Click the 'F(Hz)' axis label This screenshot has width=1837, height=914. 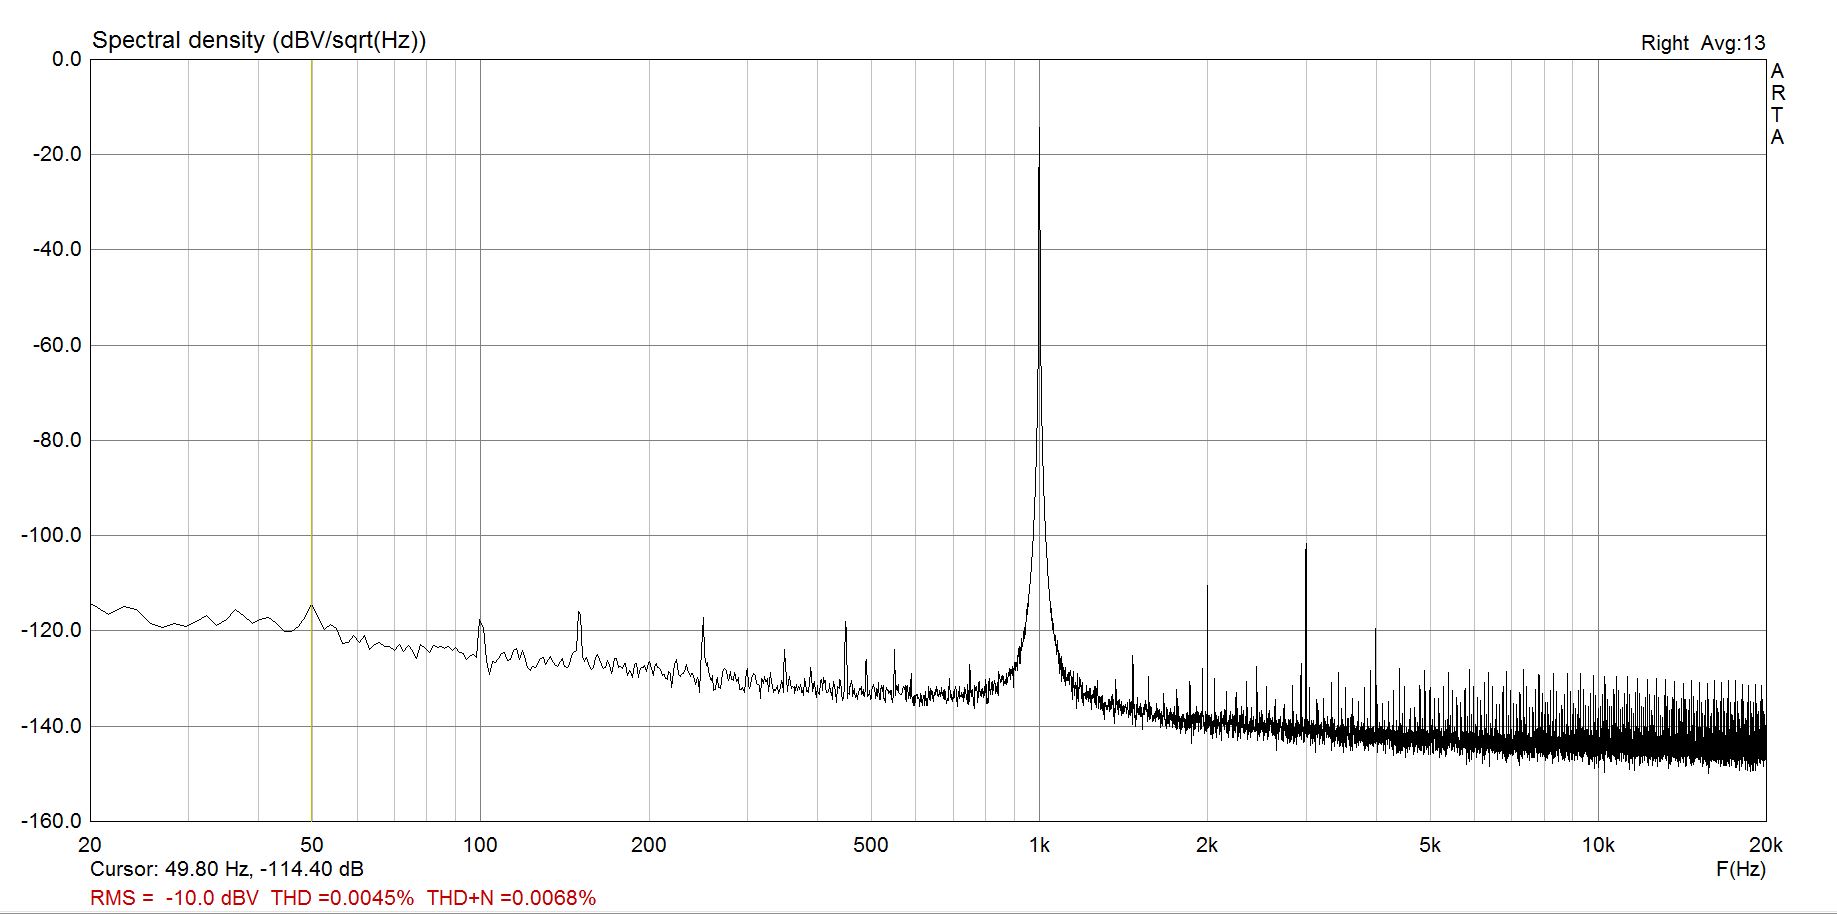1740,869
